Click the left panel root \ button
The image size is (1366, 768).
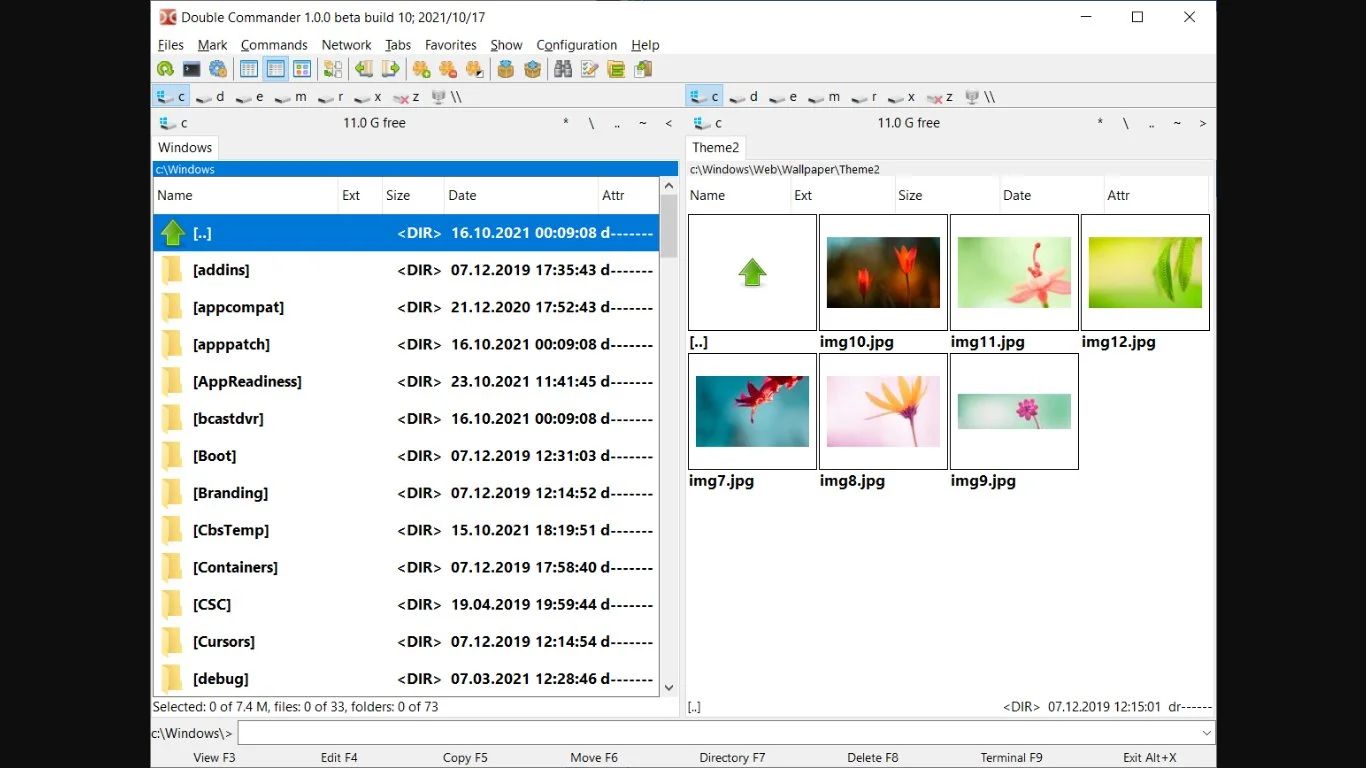(591, 123)
